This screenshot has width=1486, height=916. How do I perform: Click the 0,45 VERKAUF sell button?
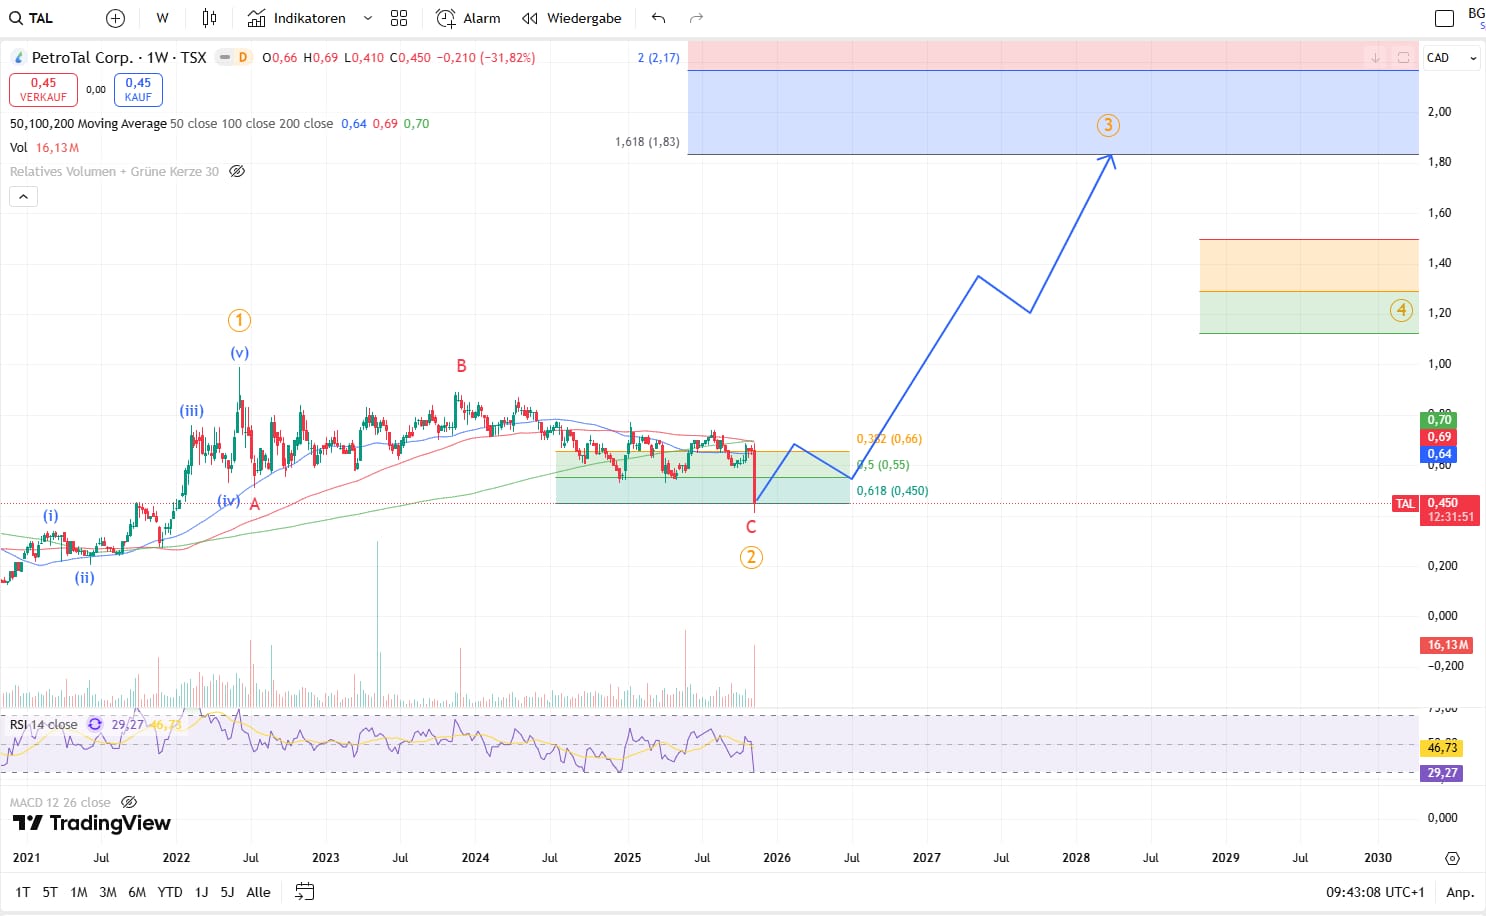tap(43, 90)
